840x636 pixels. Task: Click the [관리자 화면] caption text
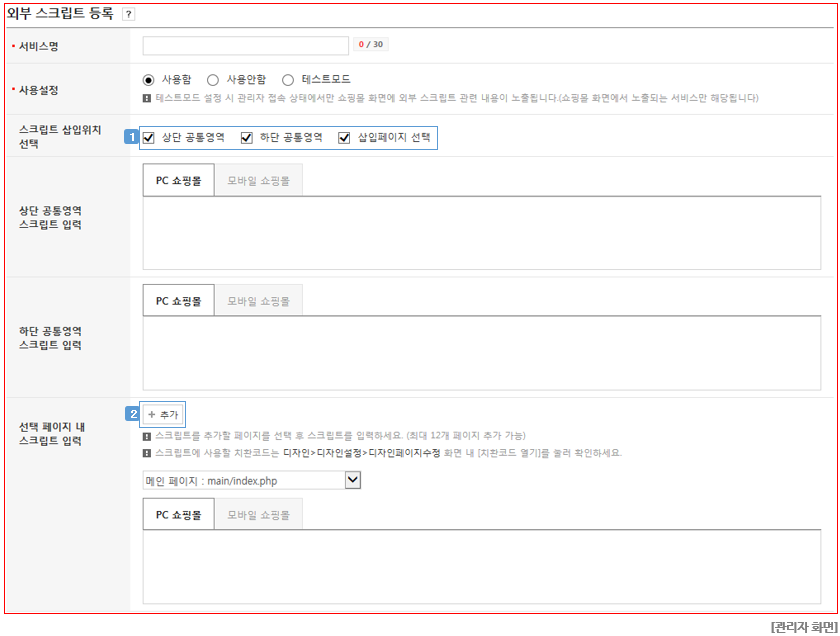[x=804, y=626]
